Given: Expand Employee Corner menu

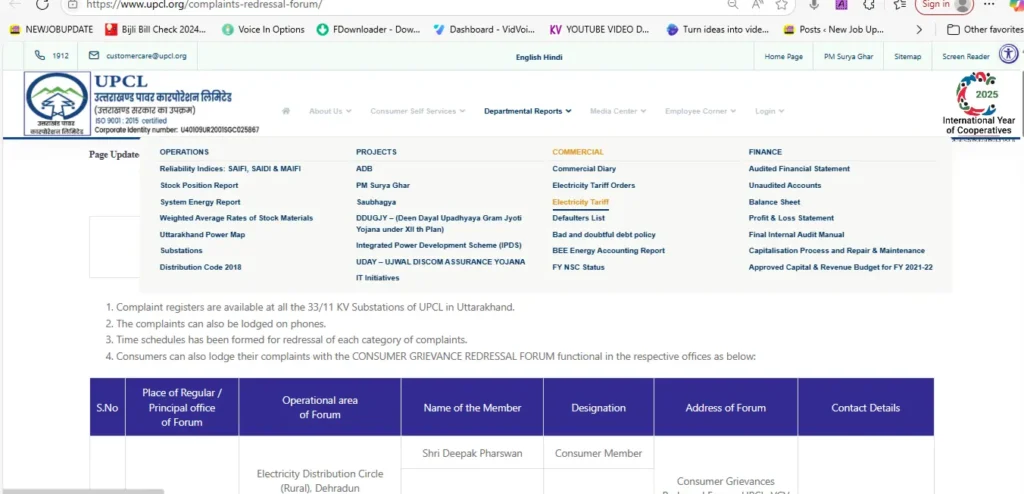Looking at the screenshot, I should tap(700, 111).
